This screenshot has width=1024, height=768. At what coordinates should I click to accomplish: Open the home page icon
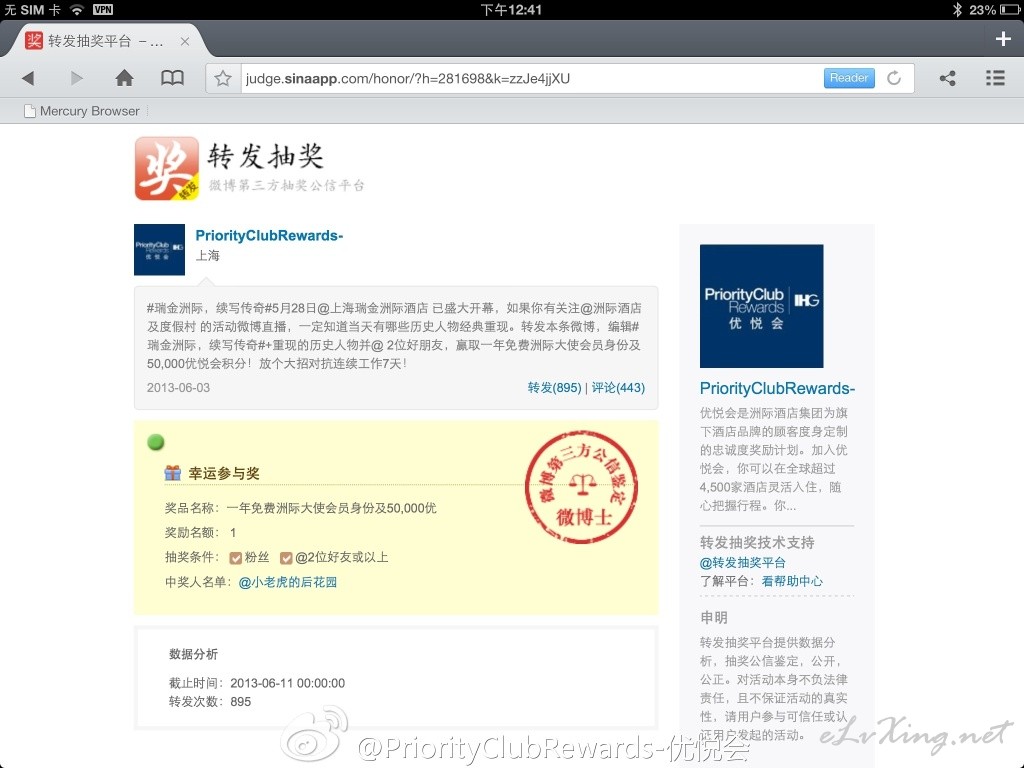tap(124, 78)
